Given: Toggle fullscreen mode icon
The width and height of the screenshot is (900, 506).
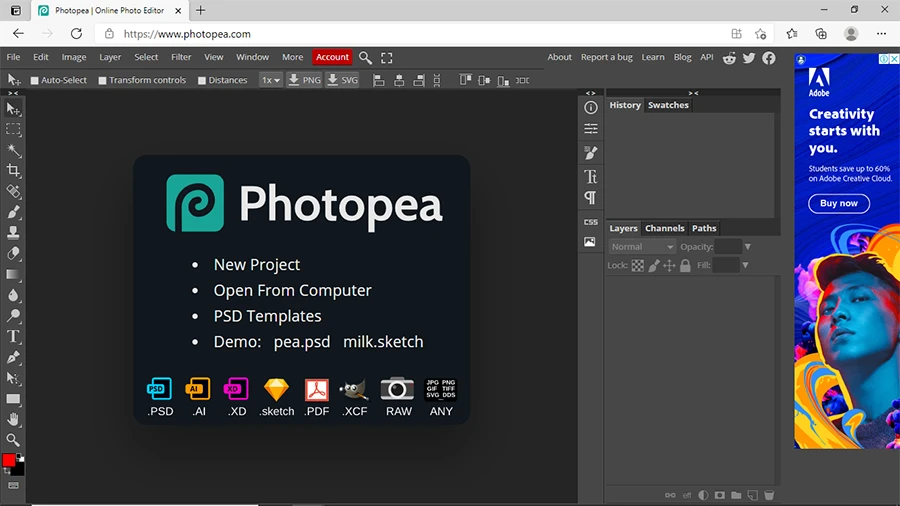Looking at the screenshot, I should [387, 58].
